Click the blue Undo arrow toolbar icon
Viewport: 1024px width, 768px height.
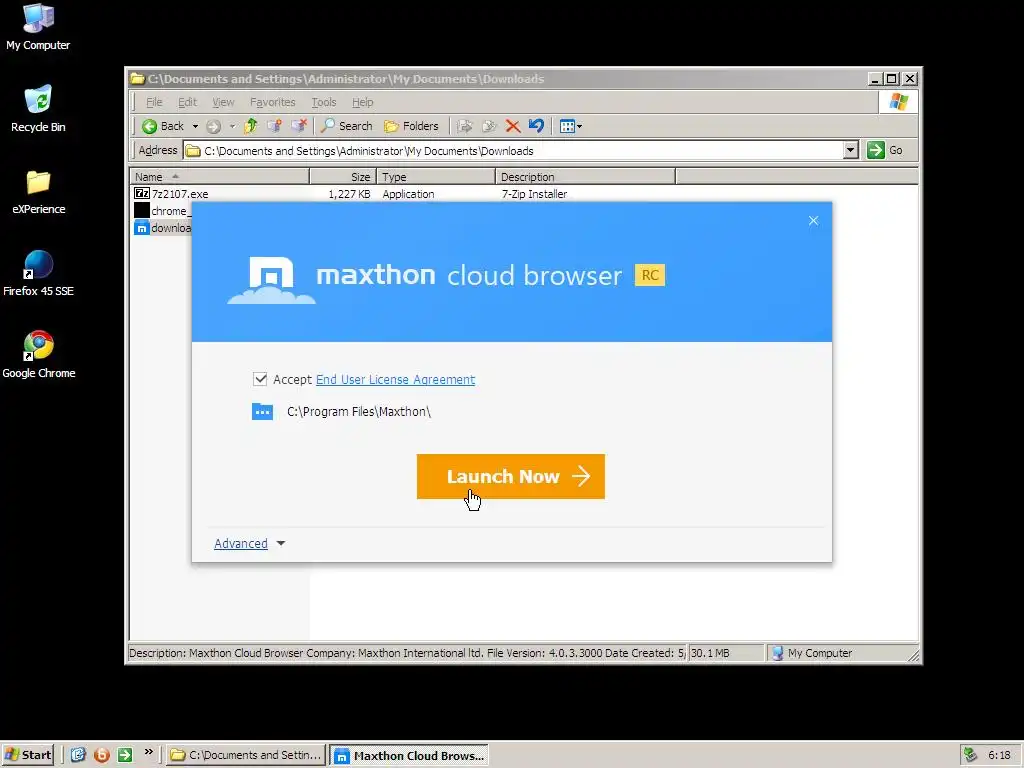[536, 126]
